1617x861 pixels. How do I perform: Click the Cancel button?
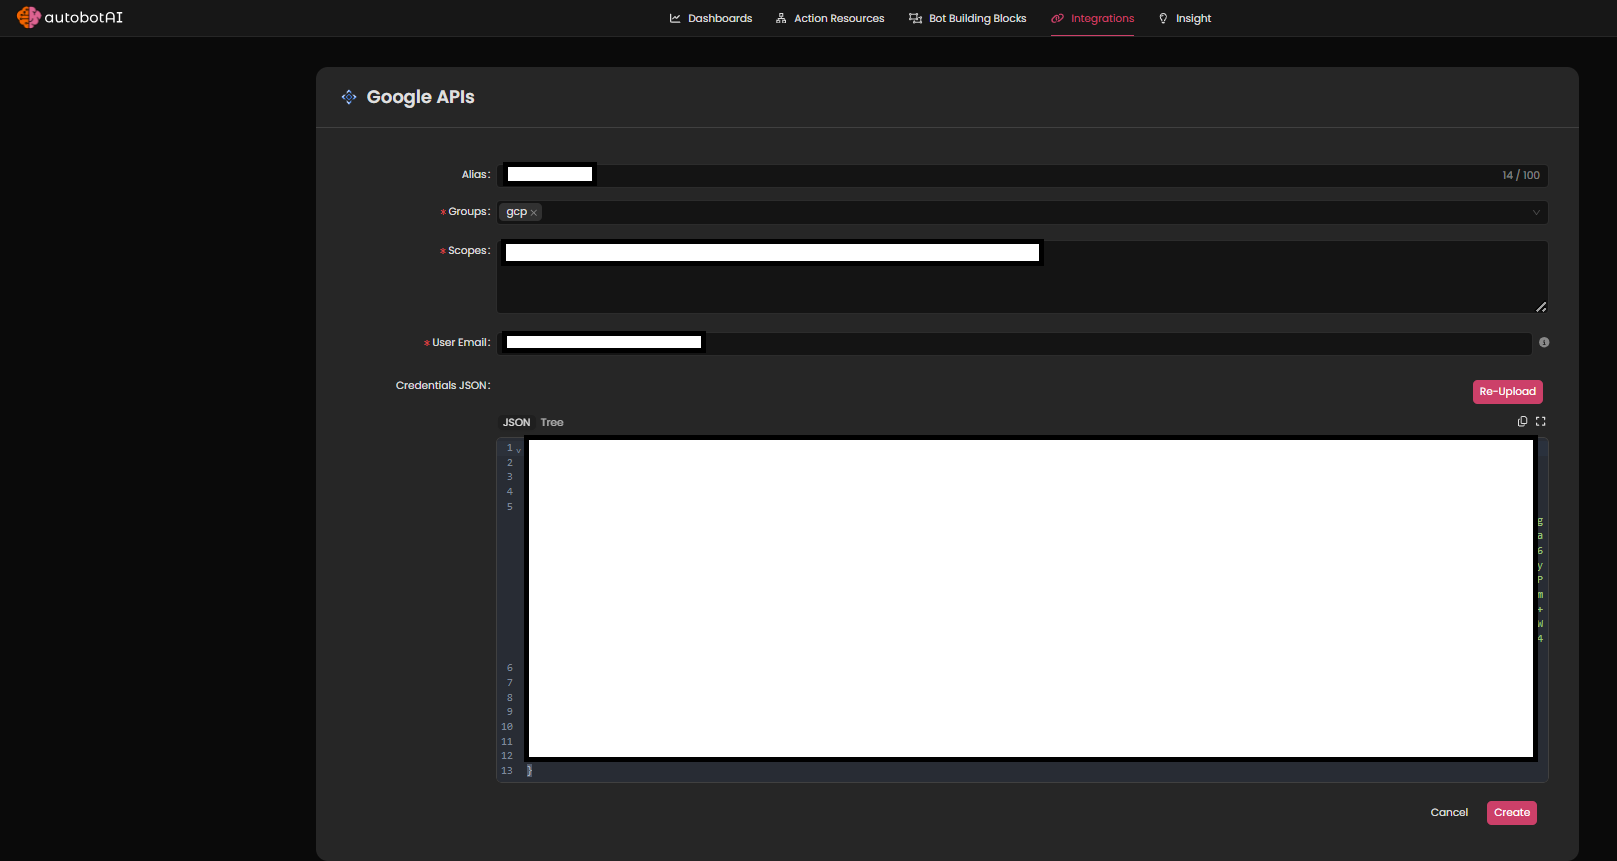point(1449,813)
